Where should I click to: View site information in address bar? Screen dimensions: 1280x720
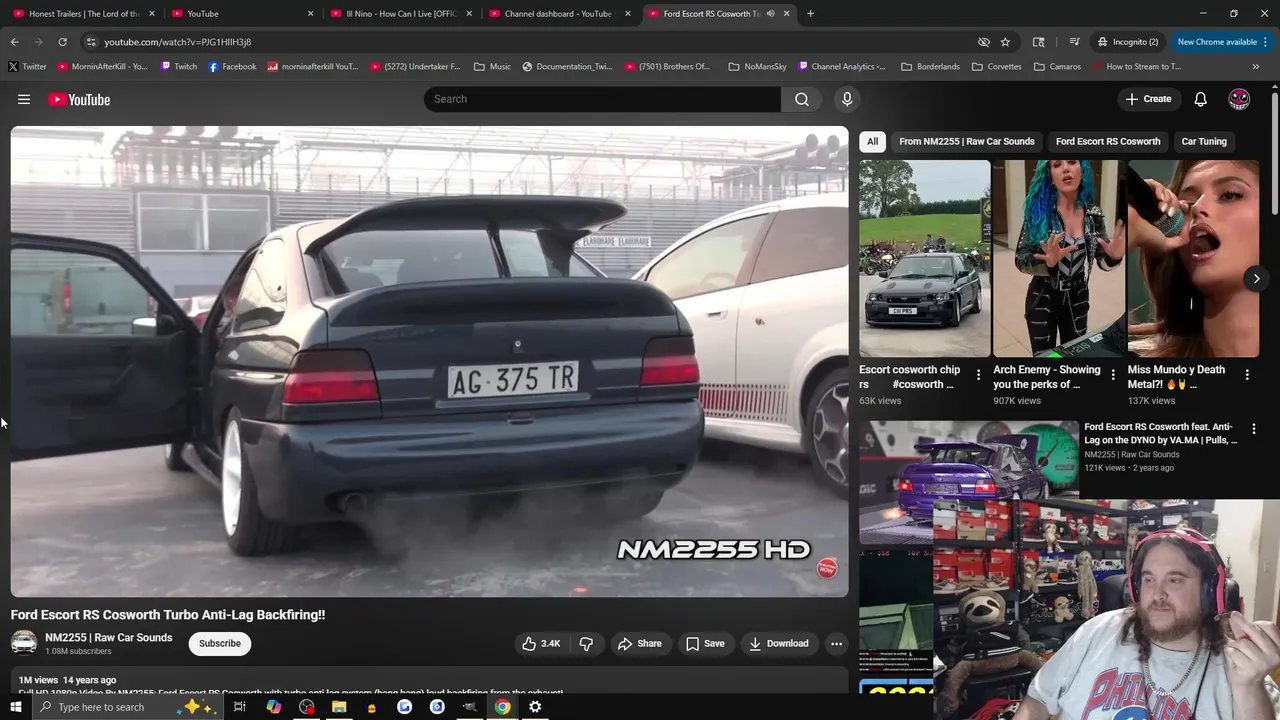point(91,42)
